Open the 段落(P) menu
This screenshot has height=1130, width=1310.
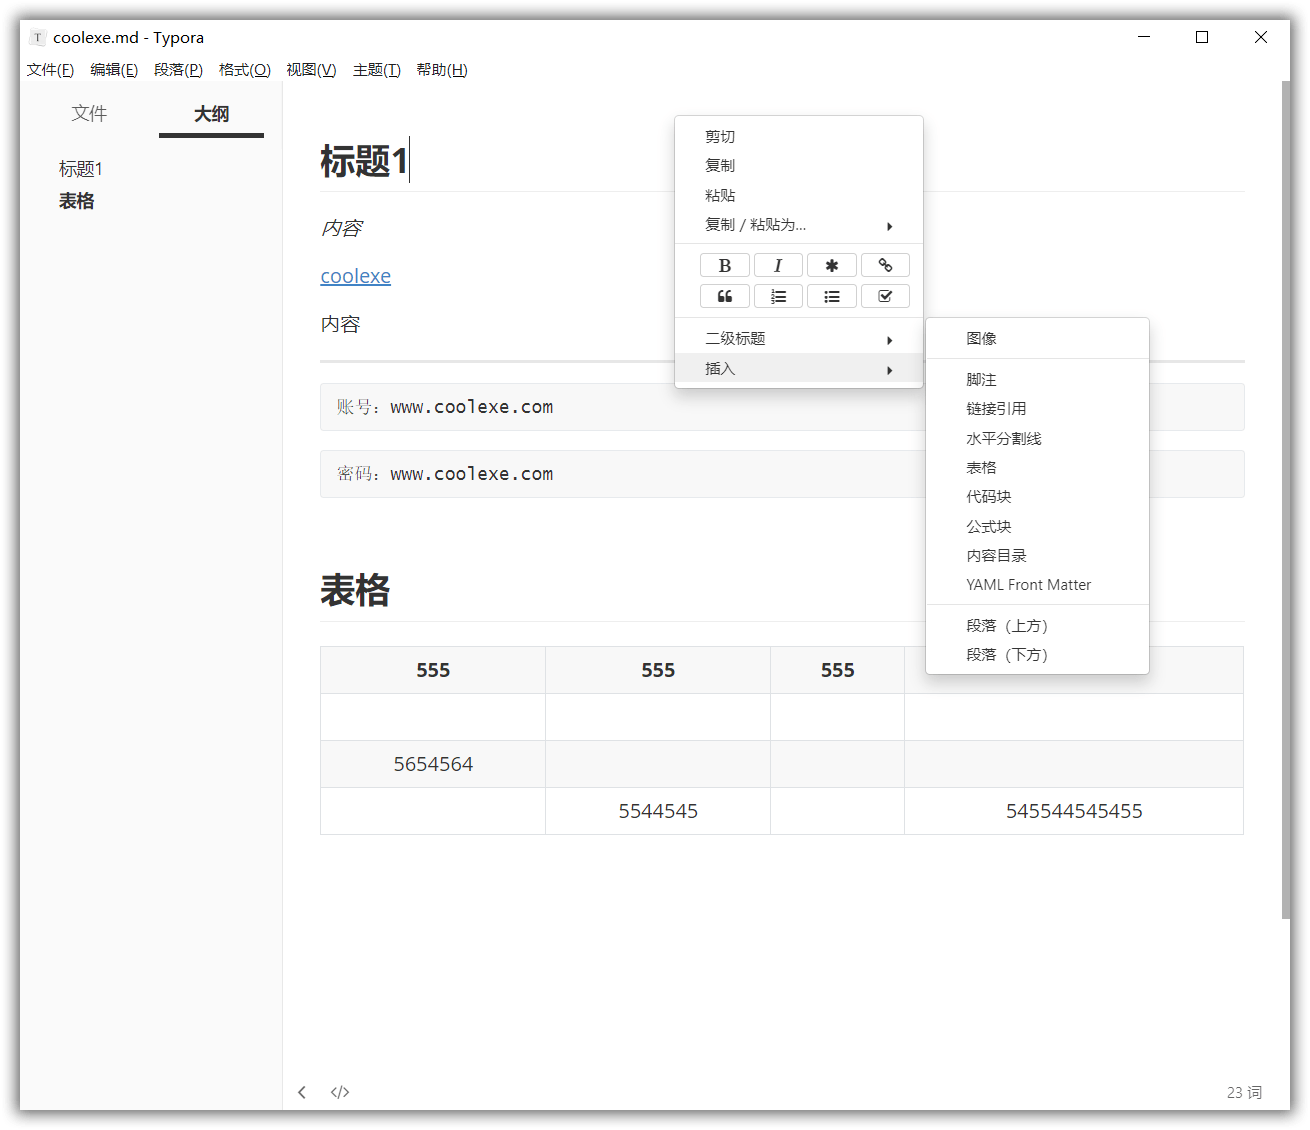[x=178, y=69]
